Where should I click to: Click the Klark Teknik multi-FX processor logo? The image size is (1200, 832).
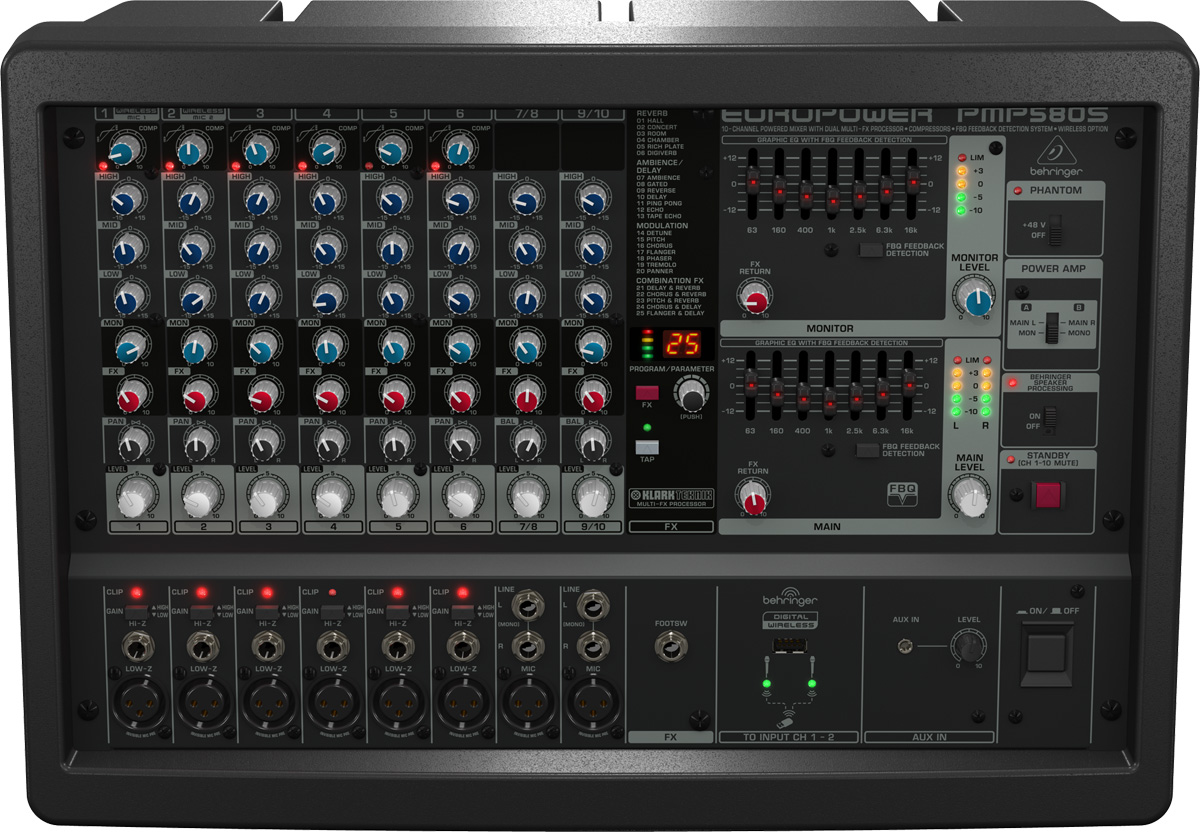coord(671,496)
